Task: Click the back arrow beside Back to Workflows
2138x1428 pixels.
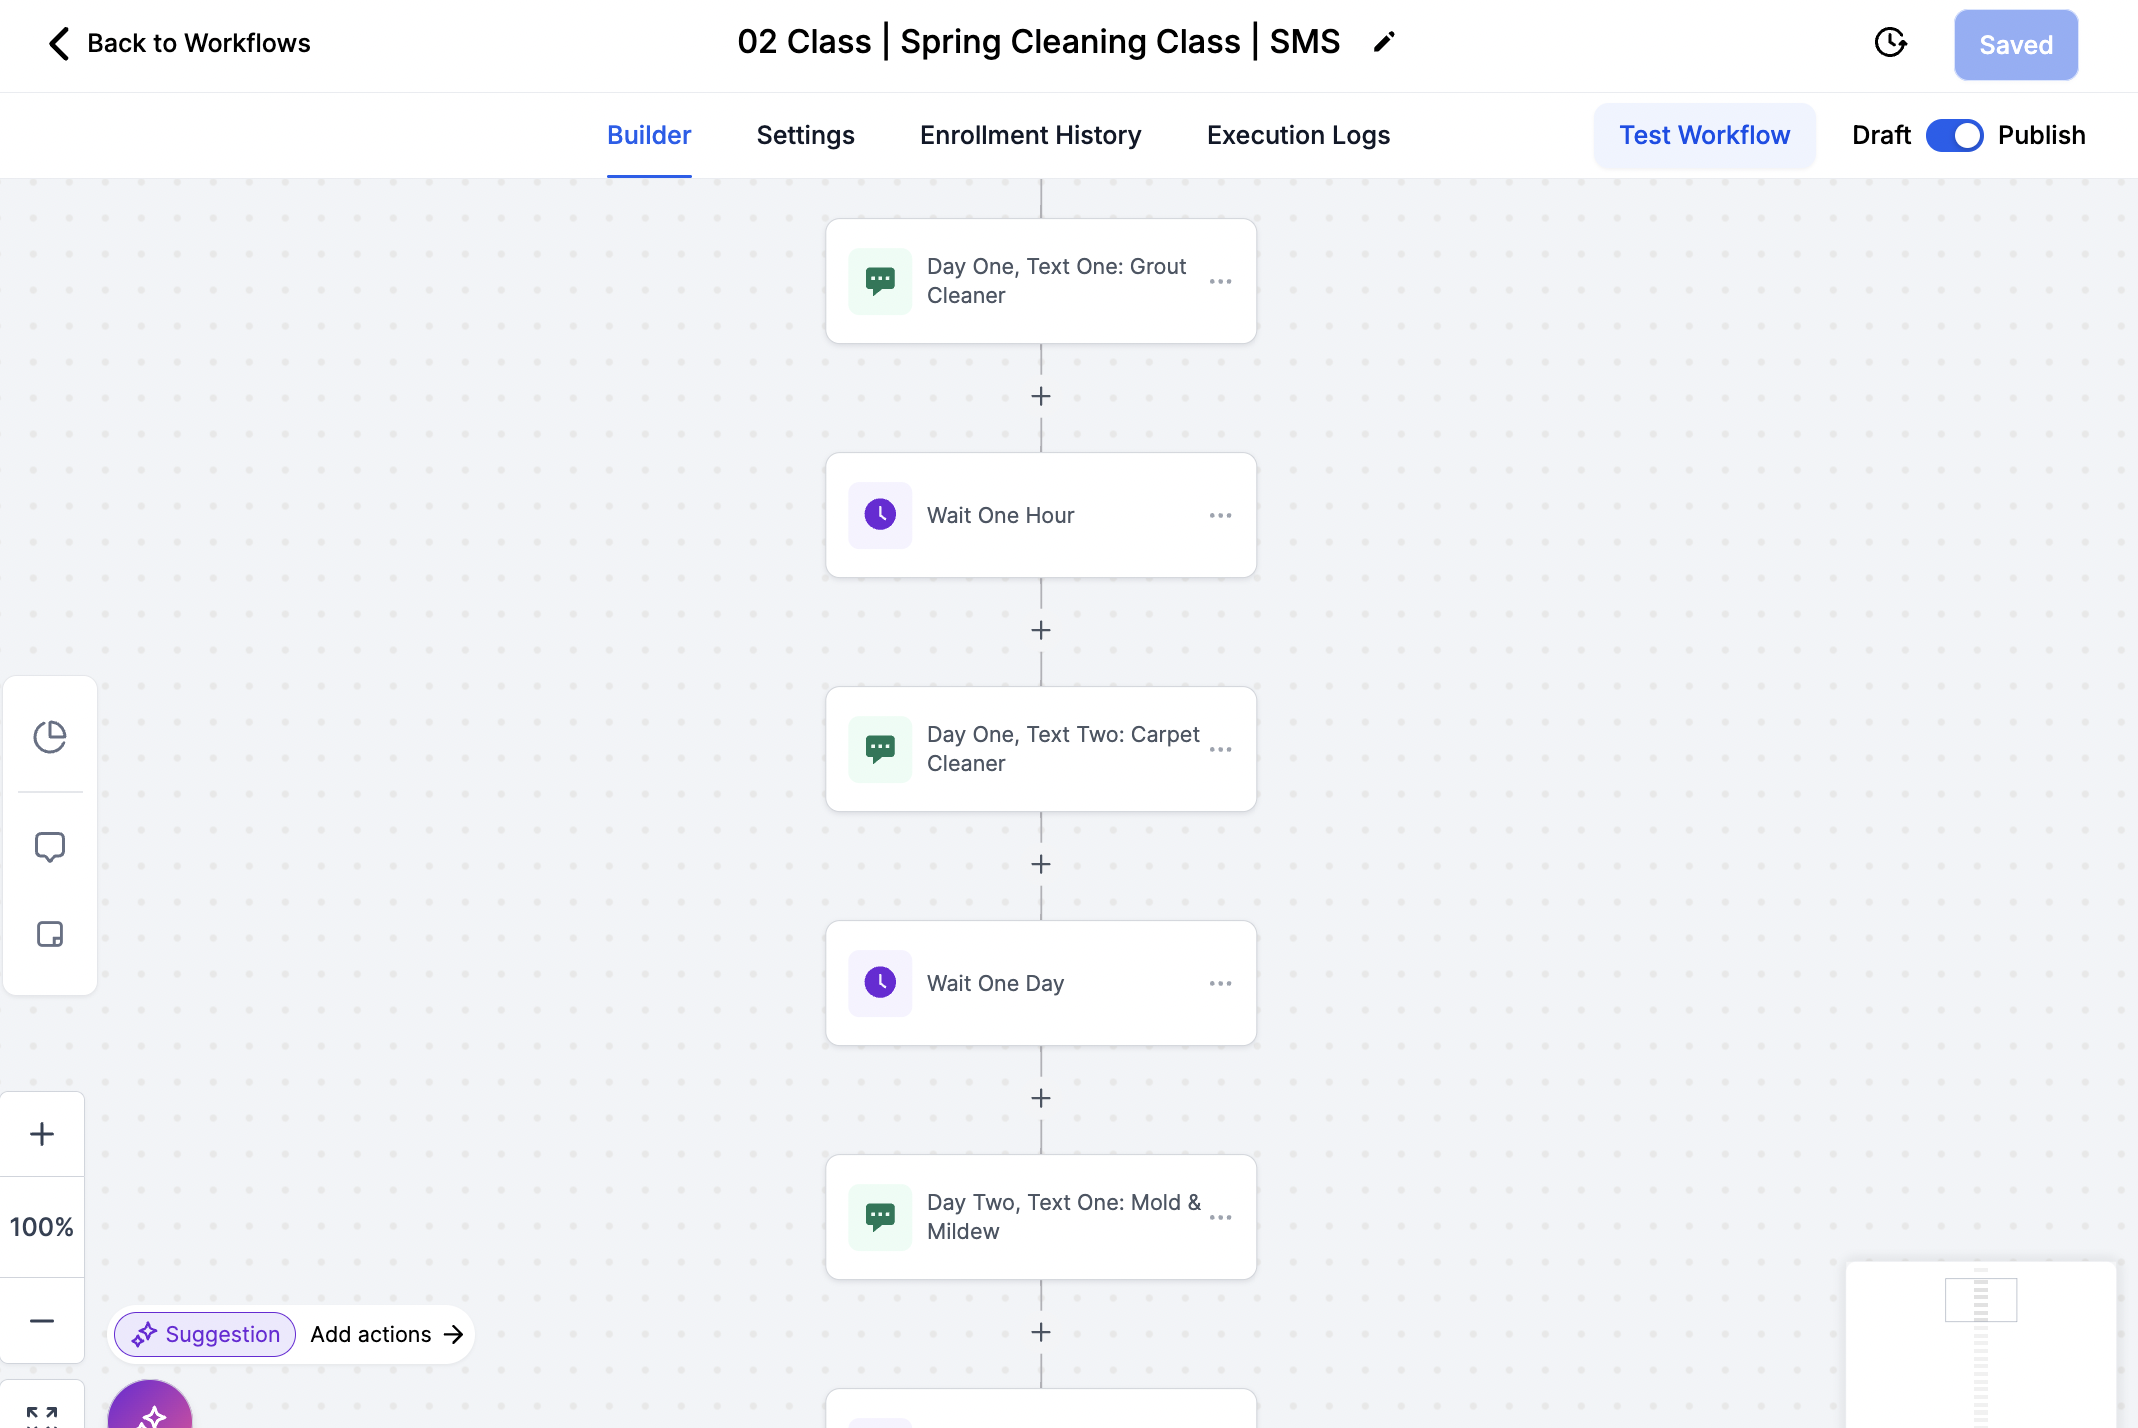Action: click(x=59, y=43)
